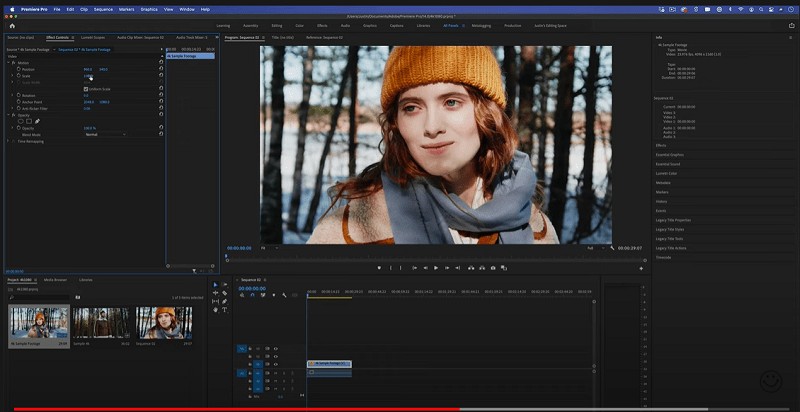This screenshot has height=412, width=800.
Task: Create 4-point polygon mask under Opacity
Action: coord(29,121)
